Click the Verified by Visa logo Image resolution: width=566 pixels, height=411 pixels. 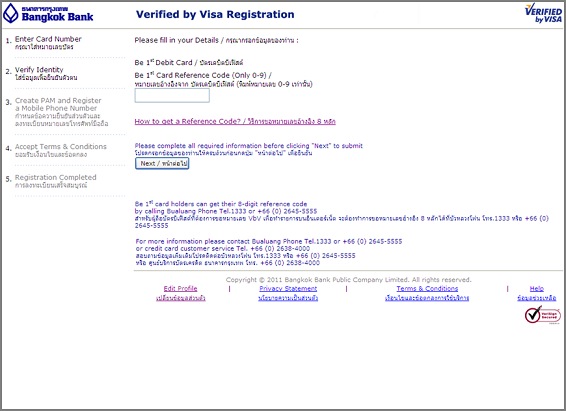point(543,13)
